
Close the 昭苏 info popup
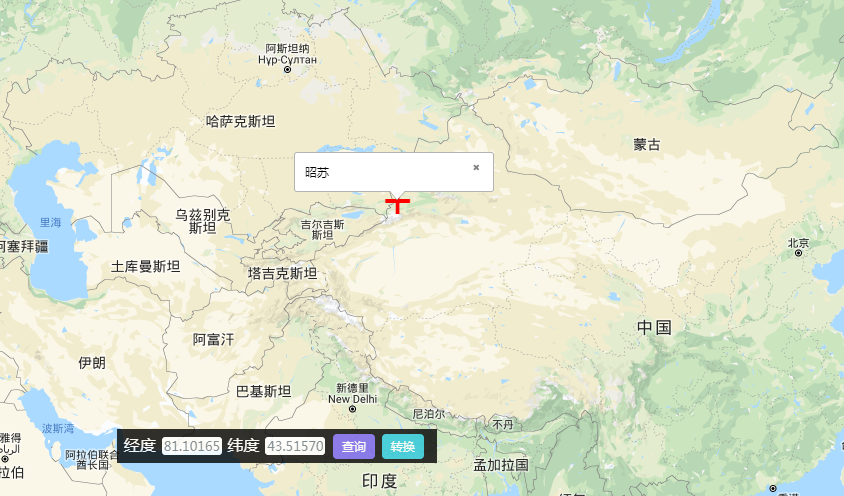pyautogui.click(x=476, y=168)
